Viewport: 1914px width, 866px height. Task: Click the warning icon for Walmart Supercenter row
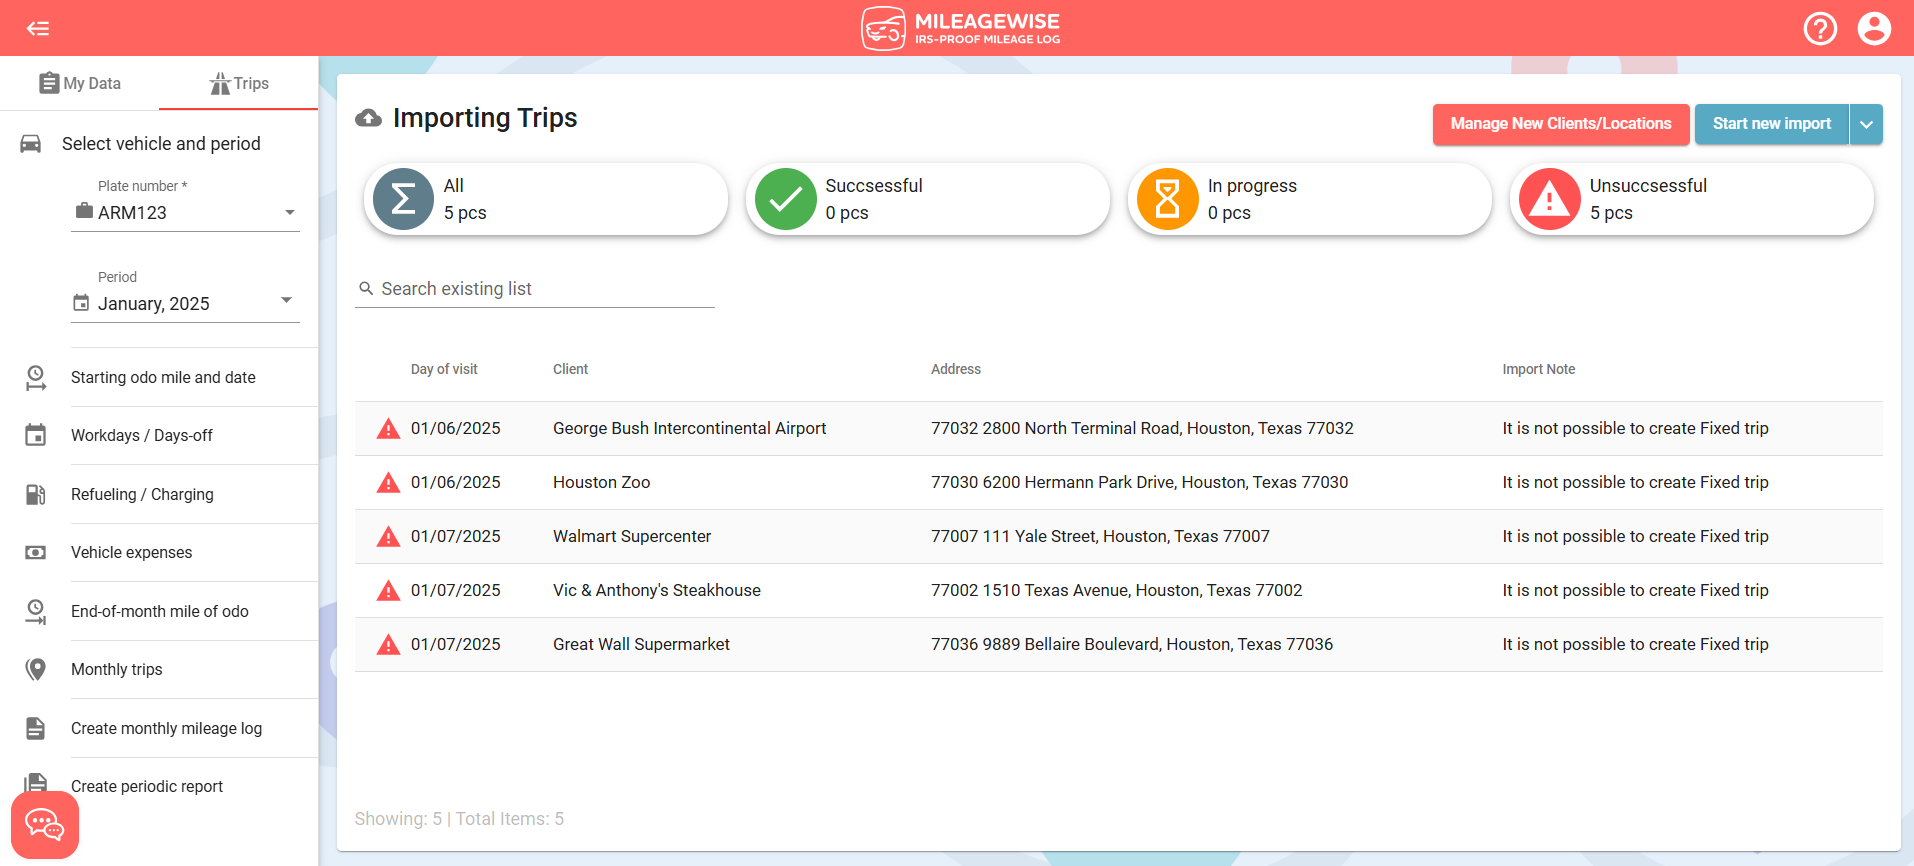[388, 537]
